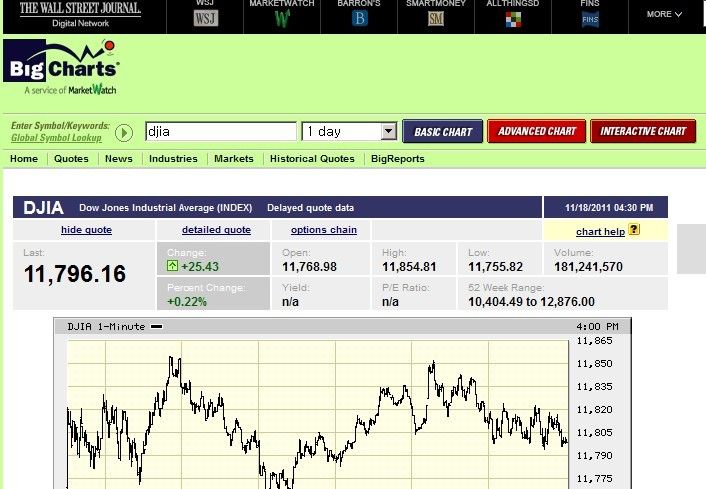Click the Interactive Chart button
This screenshot has width=706, height=489.
(x=643, y=131)
